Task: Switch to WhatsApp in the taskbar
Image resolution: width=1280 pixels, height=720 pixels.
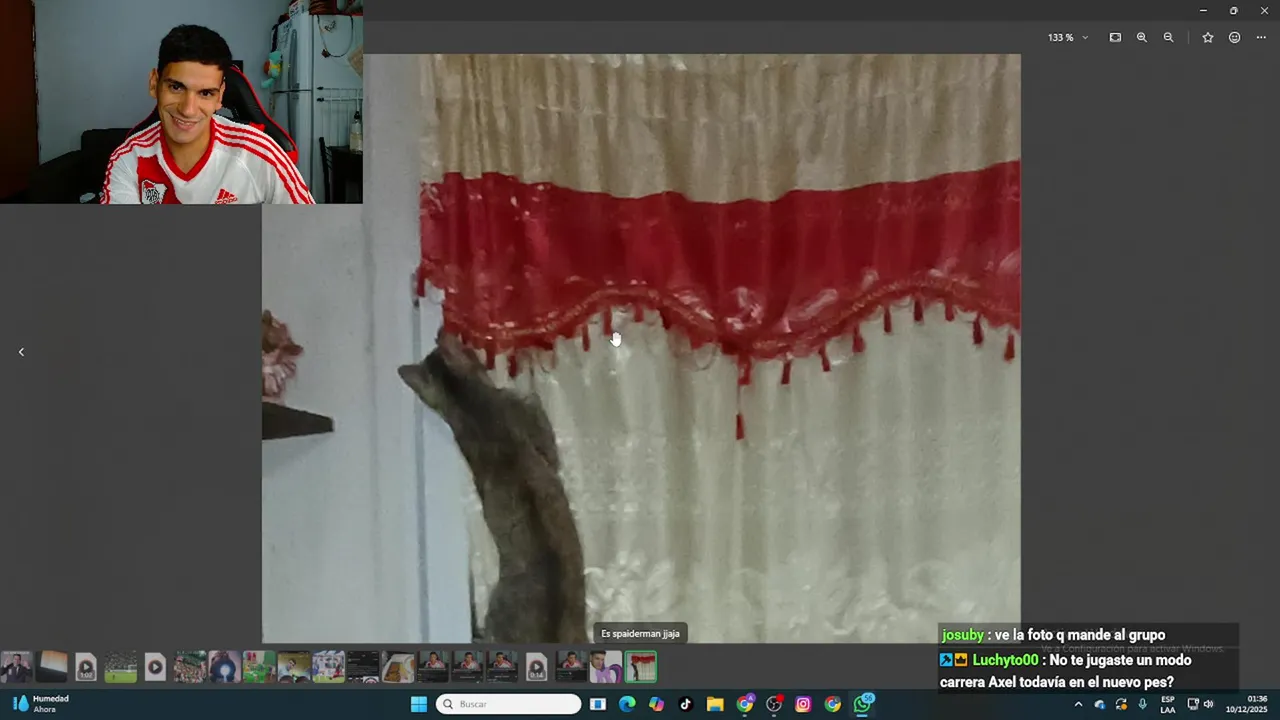Action: point(863,704)
